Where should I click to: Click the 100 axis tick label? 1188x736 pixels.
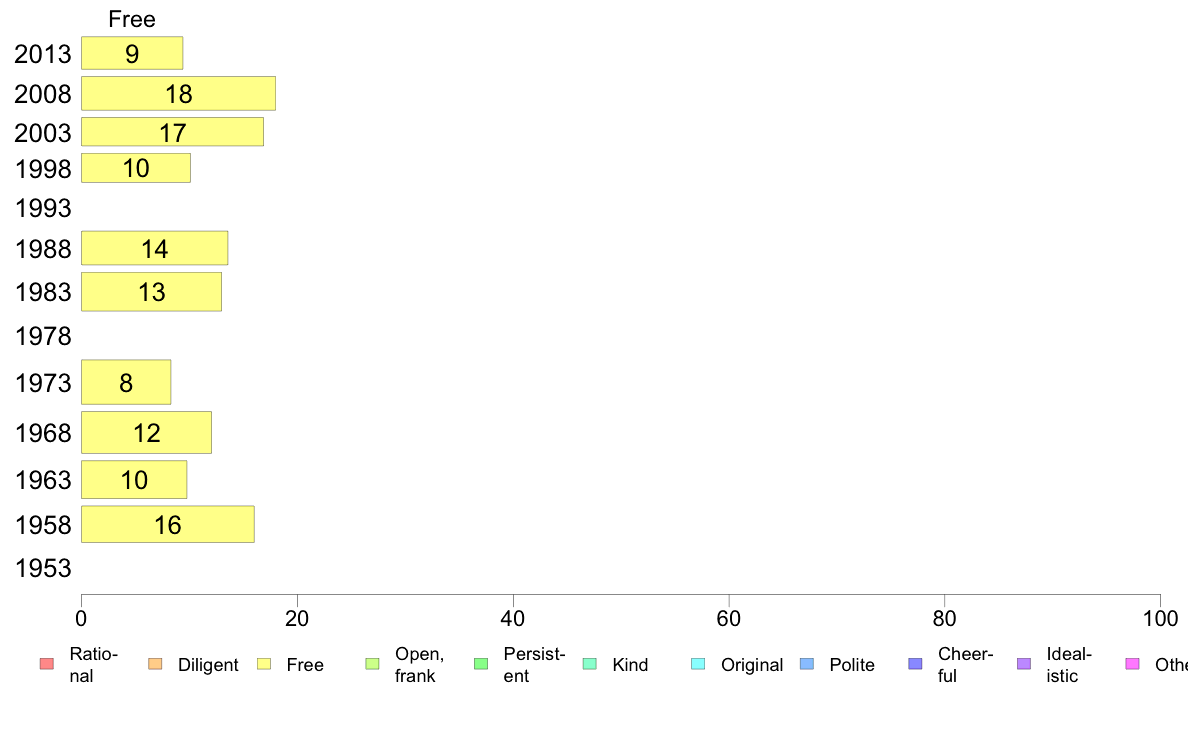(x=1160, y=619)
